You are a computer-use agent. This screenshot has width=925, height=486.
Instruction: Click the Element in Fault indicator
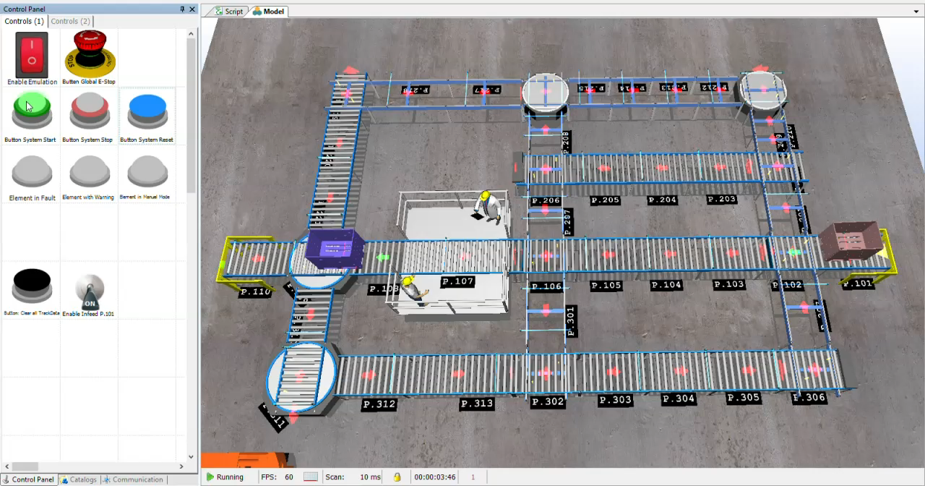pyautogui.click(x=32, y=172)
